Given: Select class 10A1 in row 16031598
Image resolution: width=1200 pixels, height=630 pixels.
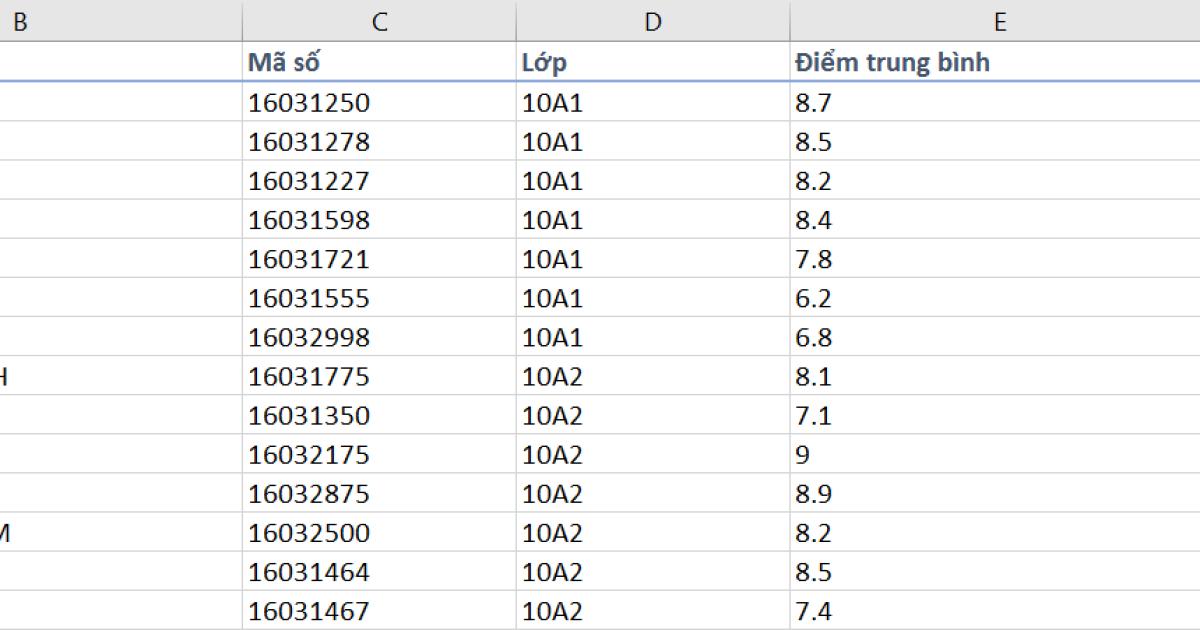Looking at the screenshot, I should click(653, 219).
